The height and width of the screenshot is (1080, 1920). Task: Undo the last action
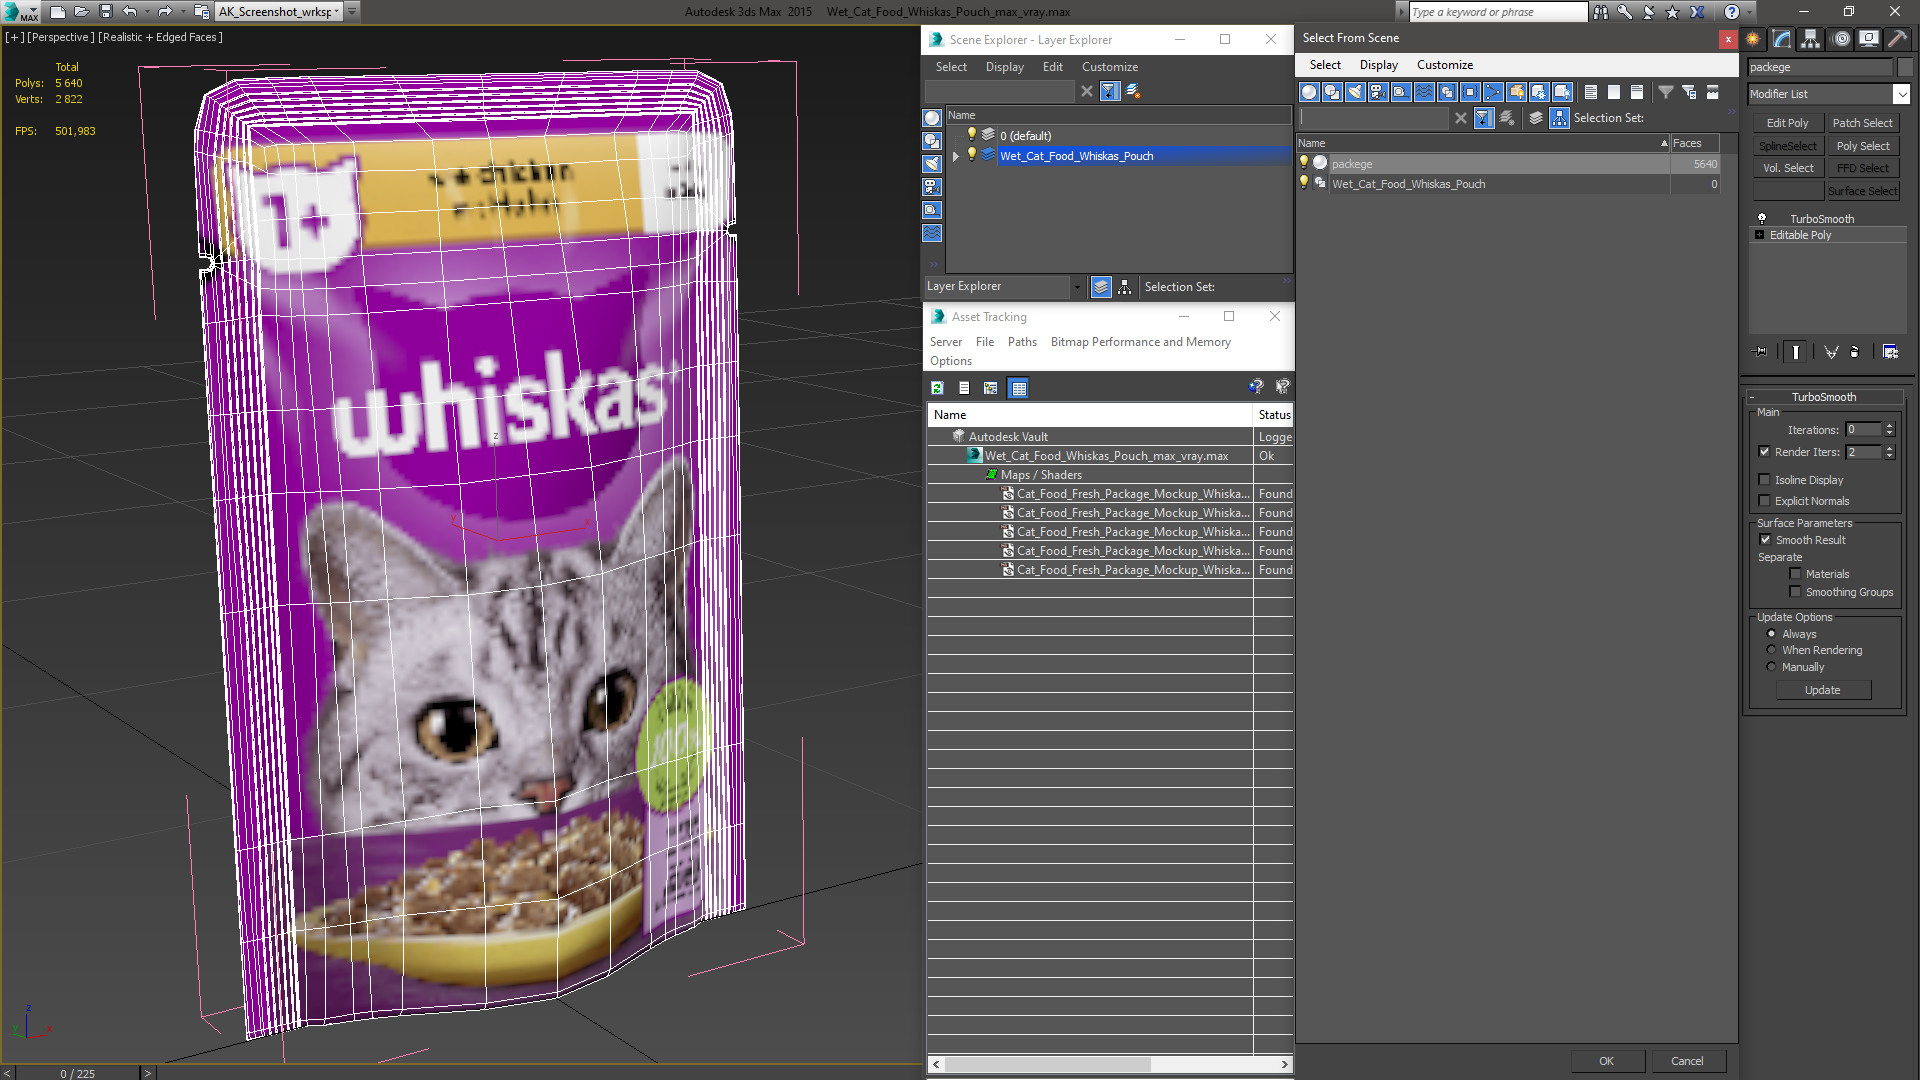point(130,12)
